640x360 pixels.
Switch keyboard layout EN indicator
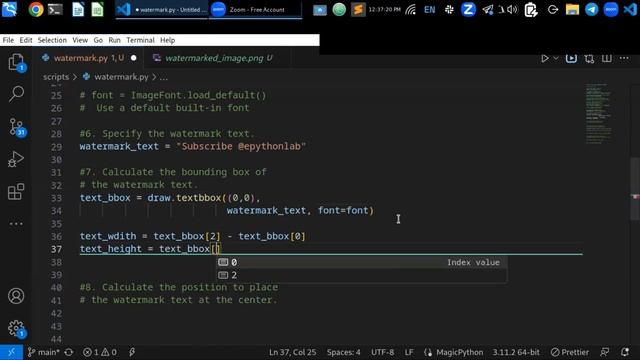coord(429,9)
